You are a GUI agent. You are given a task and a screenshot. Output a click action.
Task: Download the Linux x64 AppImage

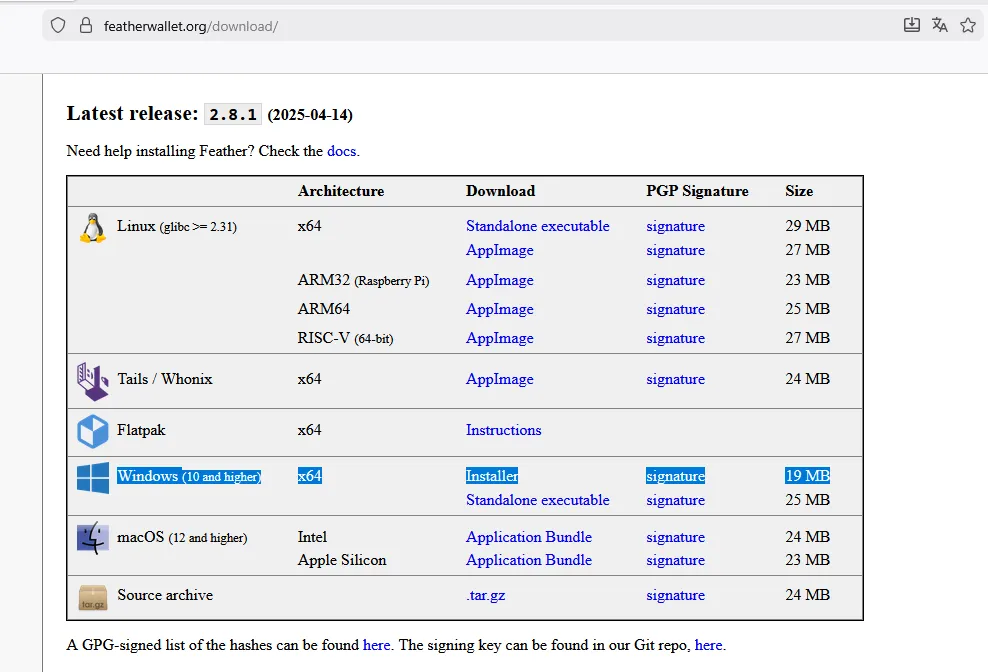(x=500, y=250)
